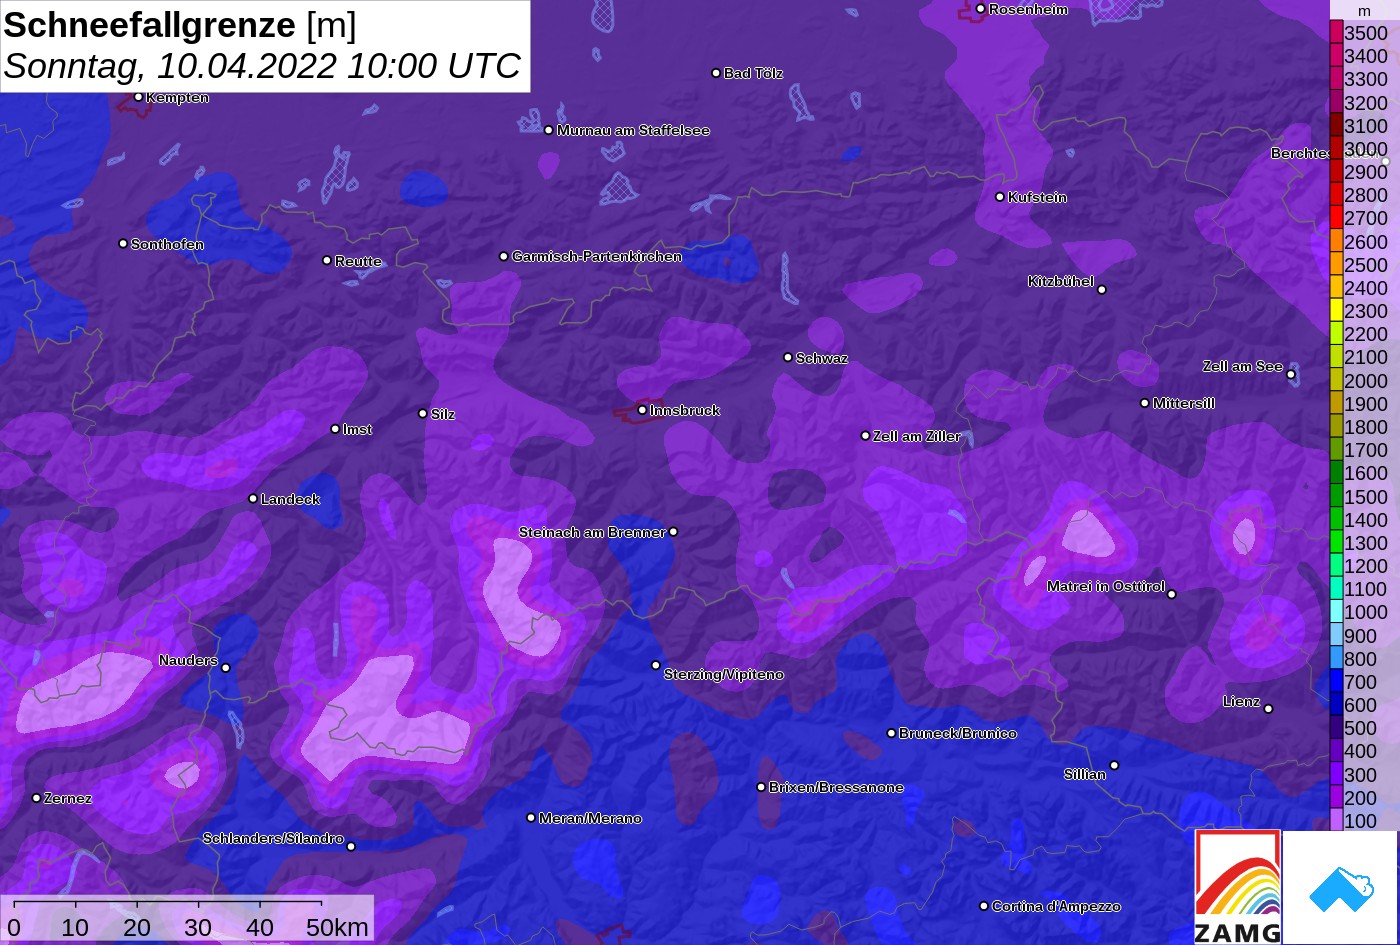Click the 'Schlanders/Silandro' label
The image size is (1400, 945).
tap(273, 838)
